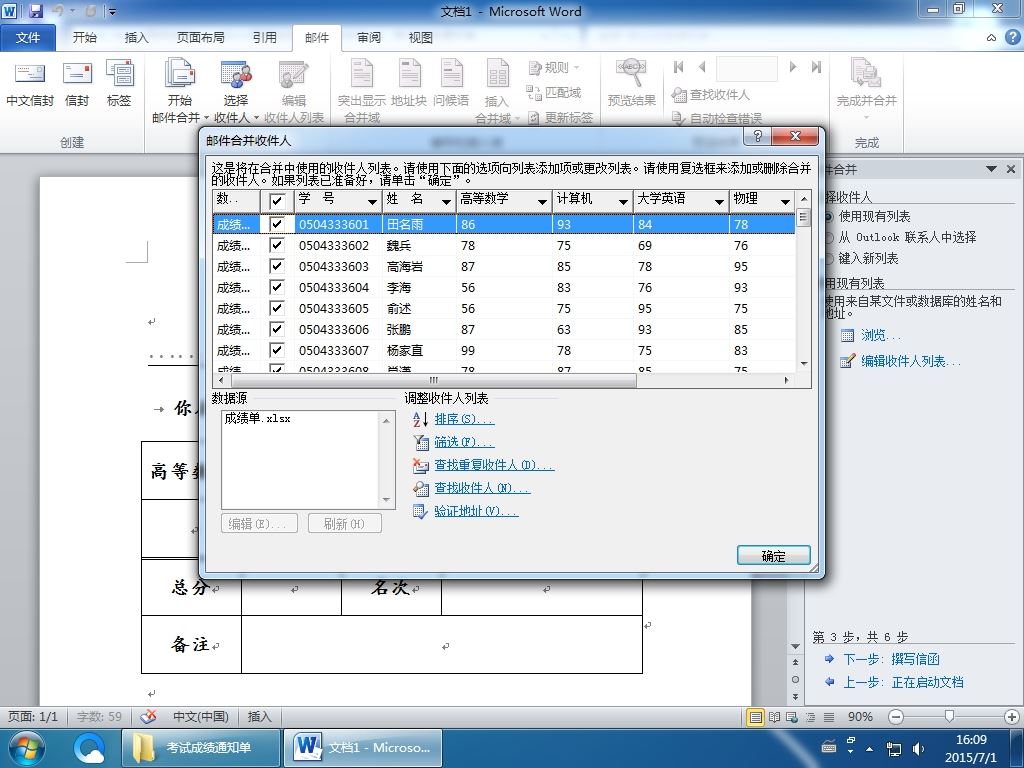This screenshot has width=1024, height=768.
Task: Click the Labels (标签) icon
Action: coord(119,84)
